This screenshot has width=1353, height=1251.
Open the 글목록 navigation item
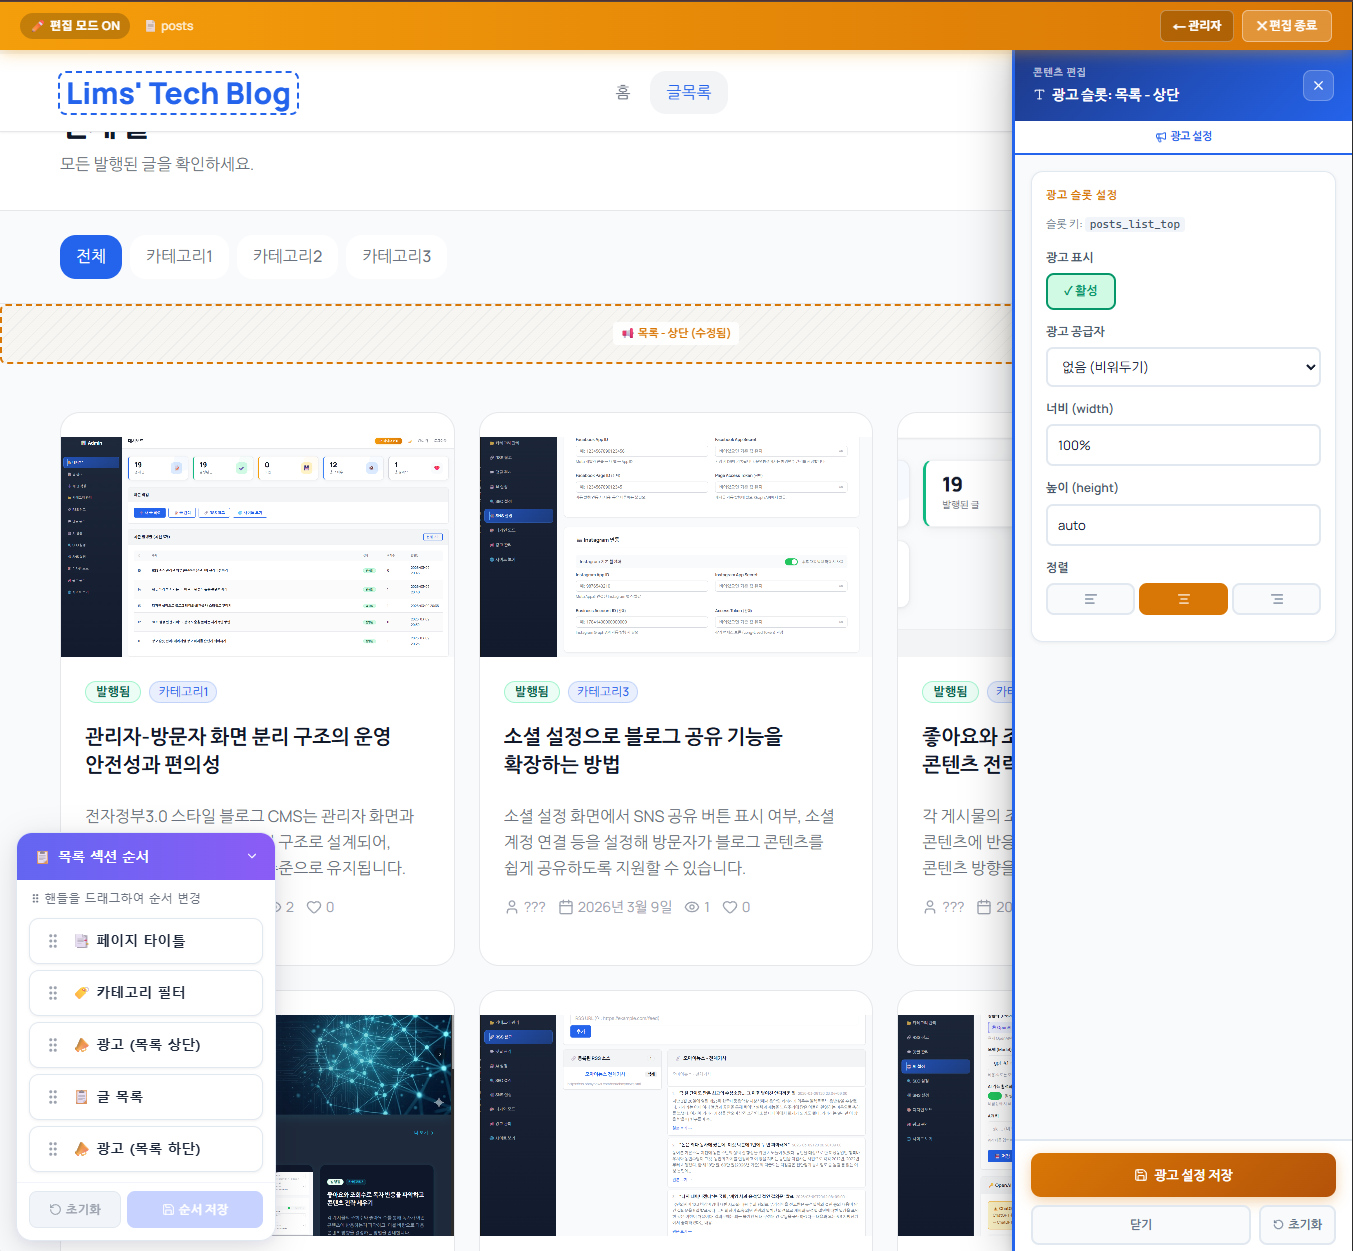[x=688, y=93]
